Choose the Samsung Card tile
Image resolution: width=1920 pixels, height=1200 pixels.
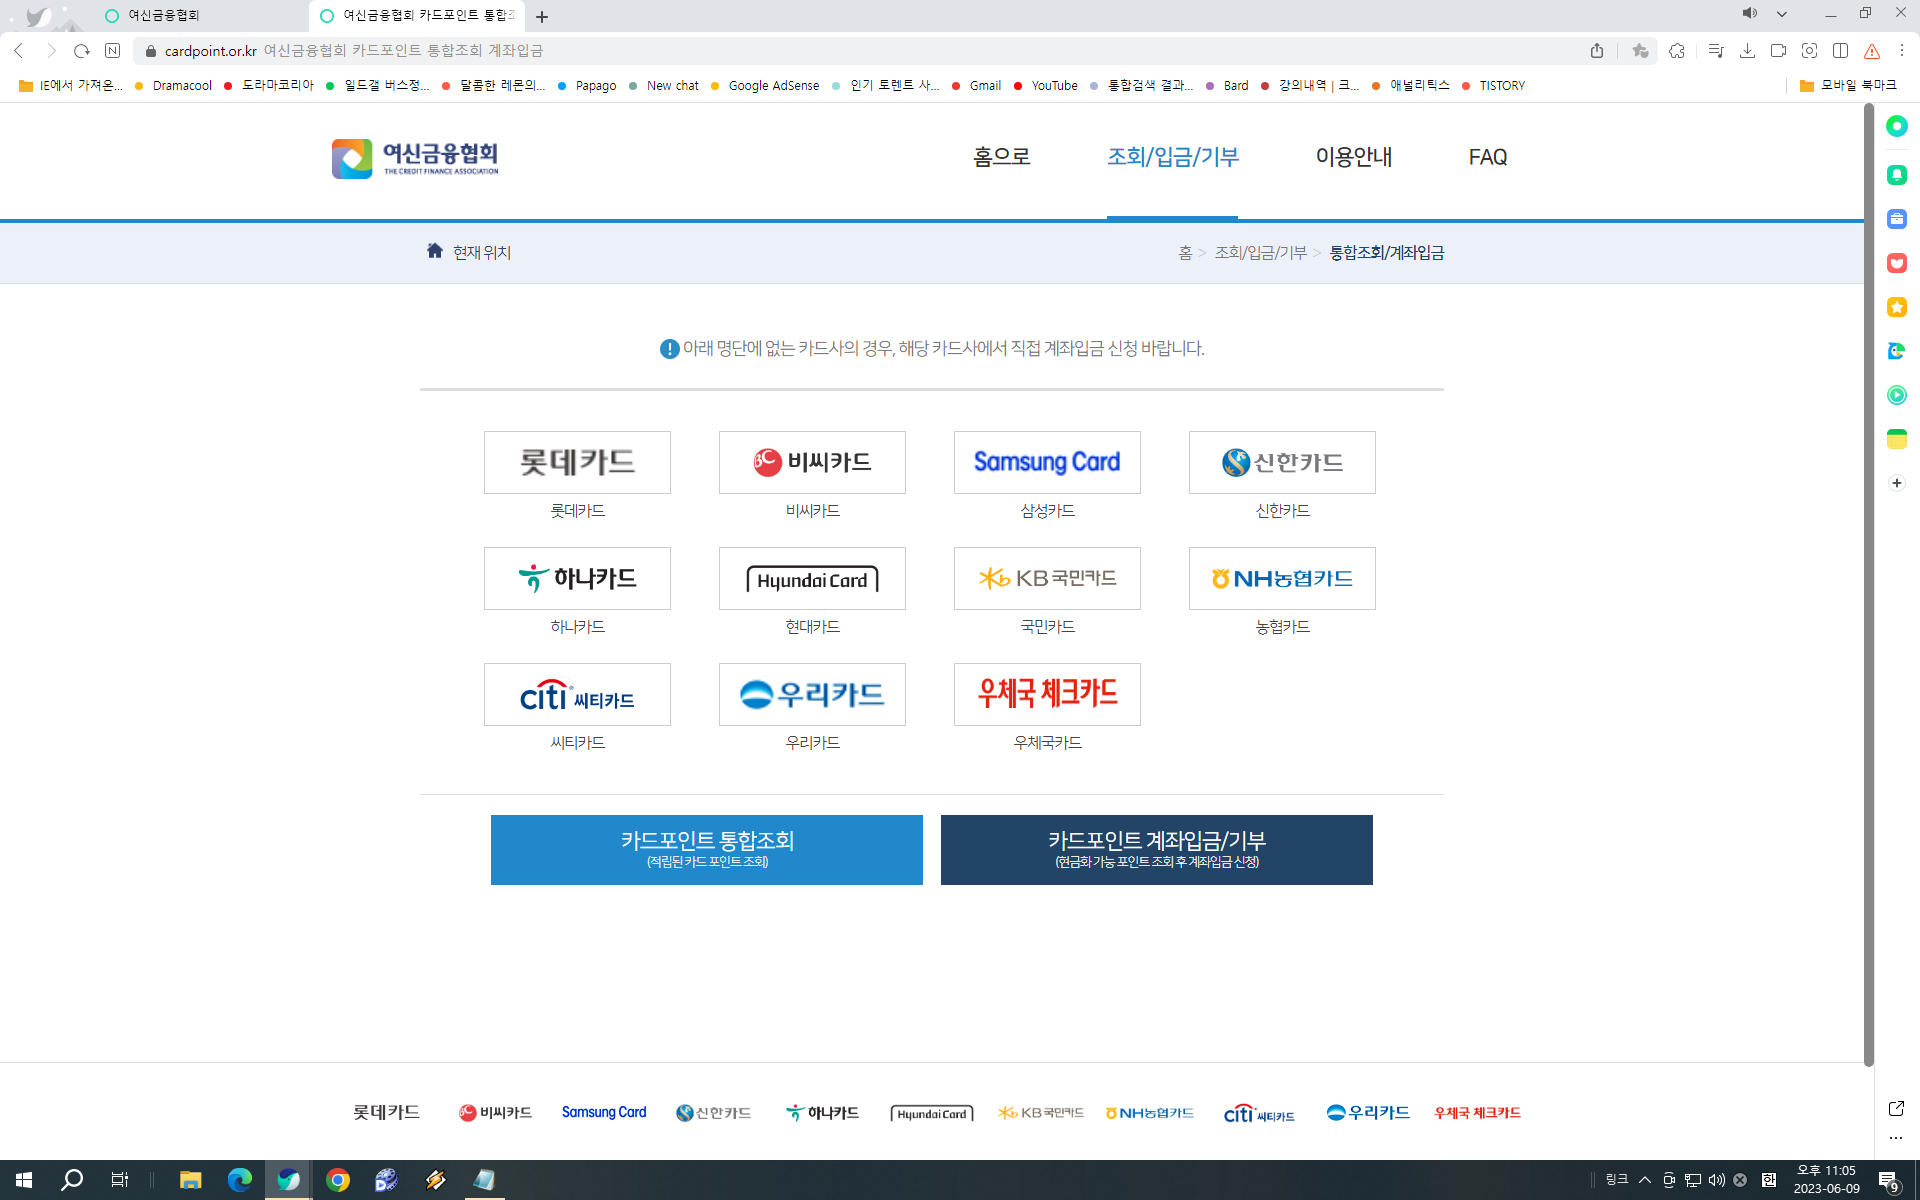(x=1047, y=462)
